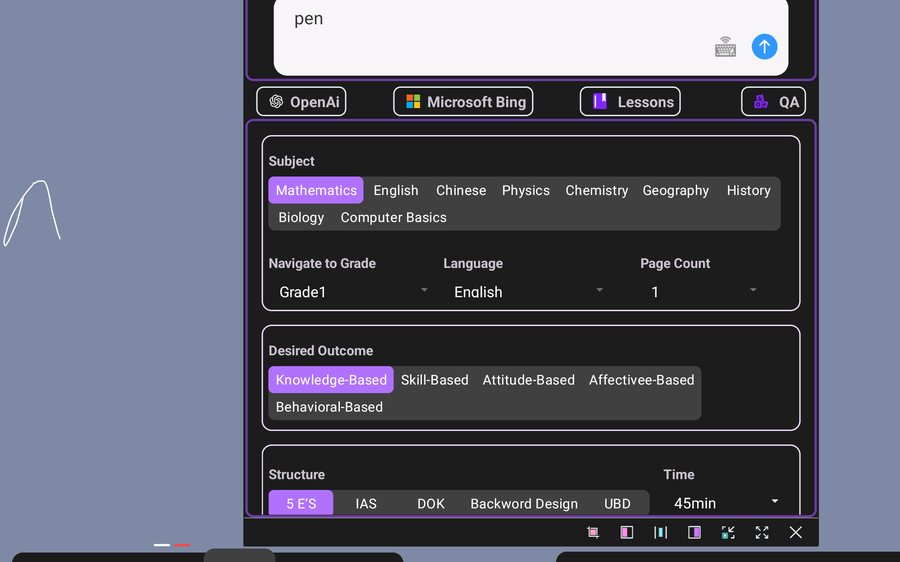
Task: Open the QA tab
Action: click(x=774, y=102)
